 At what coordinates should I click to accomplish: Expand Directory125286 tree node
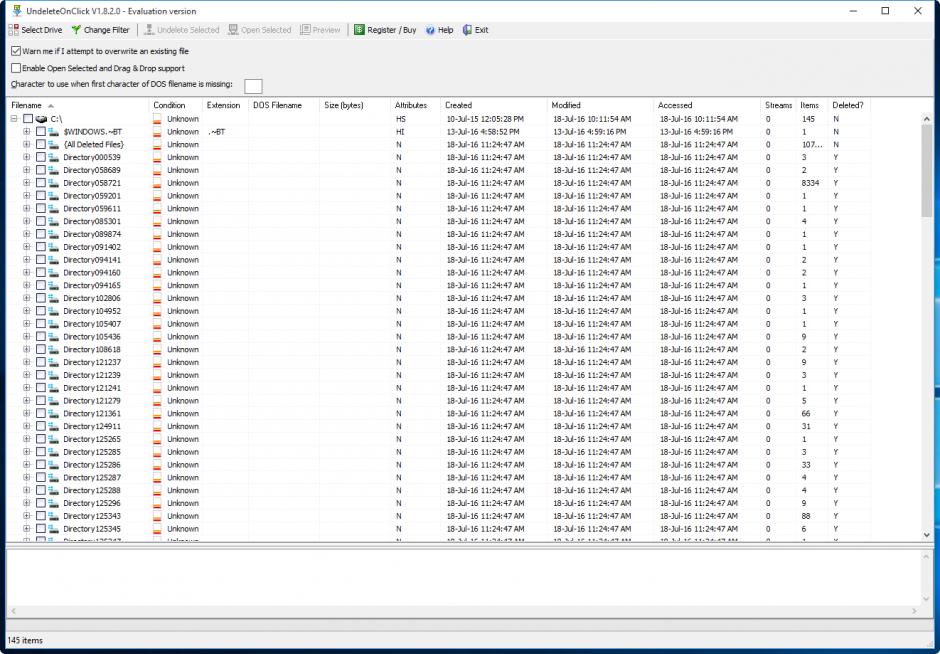(x=27, y=465)
